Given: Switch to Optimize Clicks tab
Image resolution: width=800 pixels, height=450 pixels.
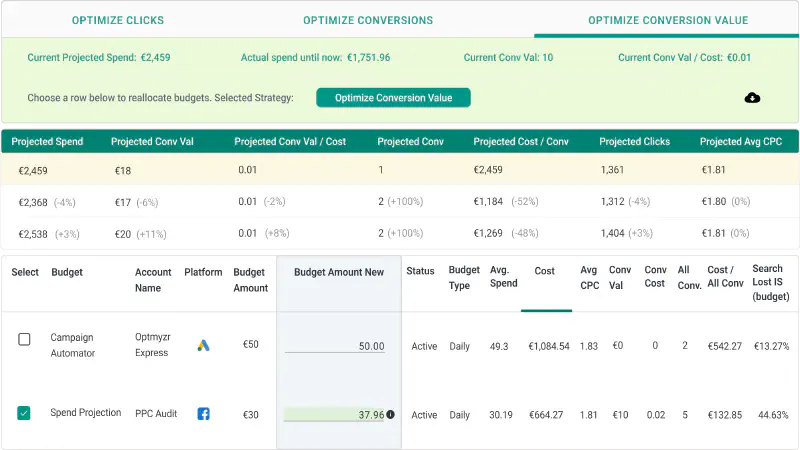Looking at the screenshot, I should click(118, 20).
